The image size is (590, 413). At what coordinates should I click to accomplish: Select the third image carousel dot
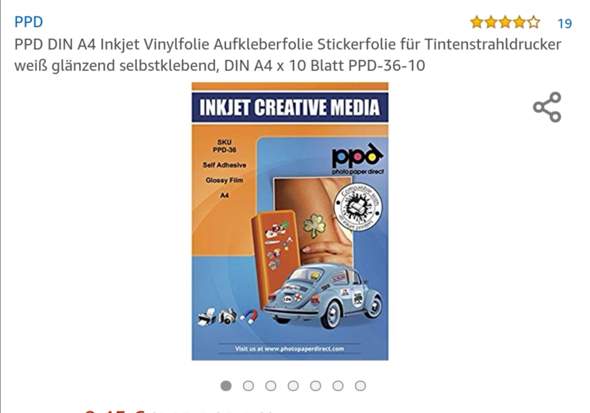pyautogui.click(x=271, y=386)
